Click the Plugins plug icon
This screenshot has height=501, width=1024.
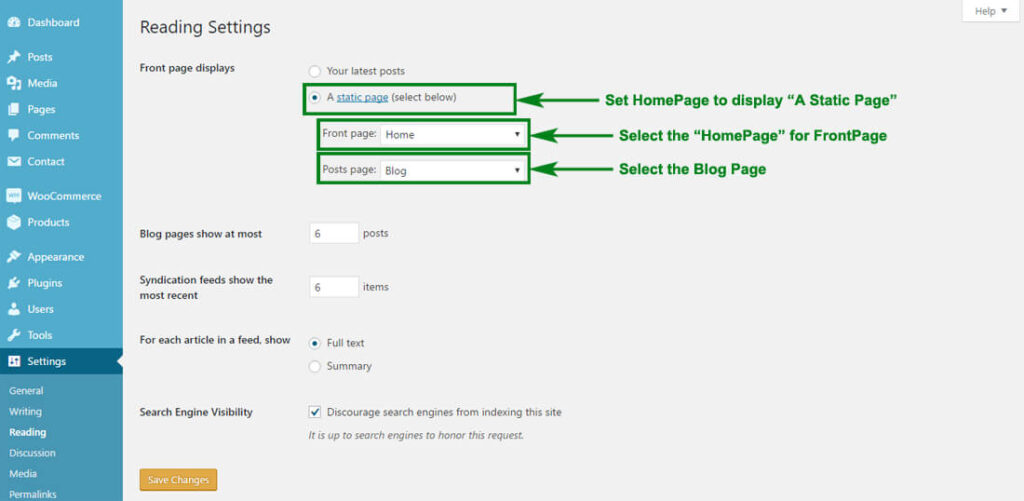(14, 283)
